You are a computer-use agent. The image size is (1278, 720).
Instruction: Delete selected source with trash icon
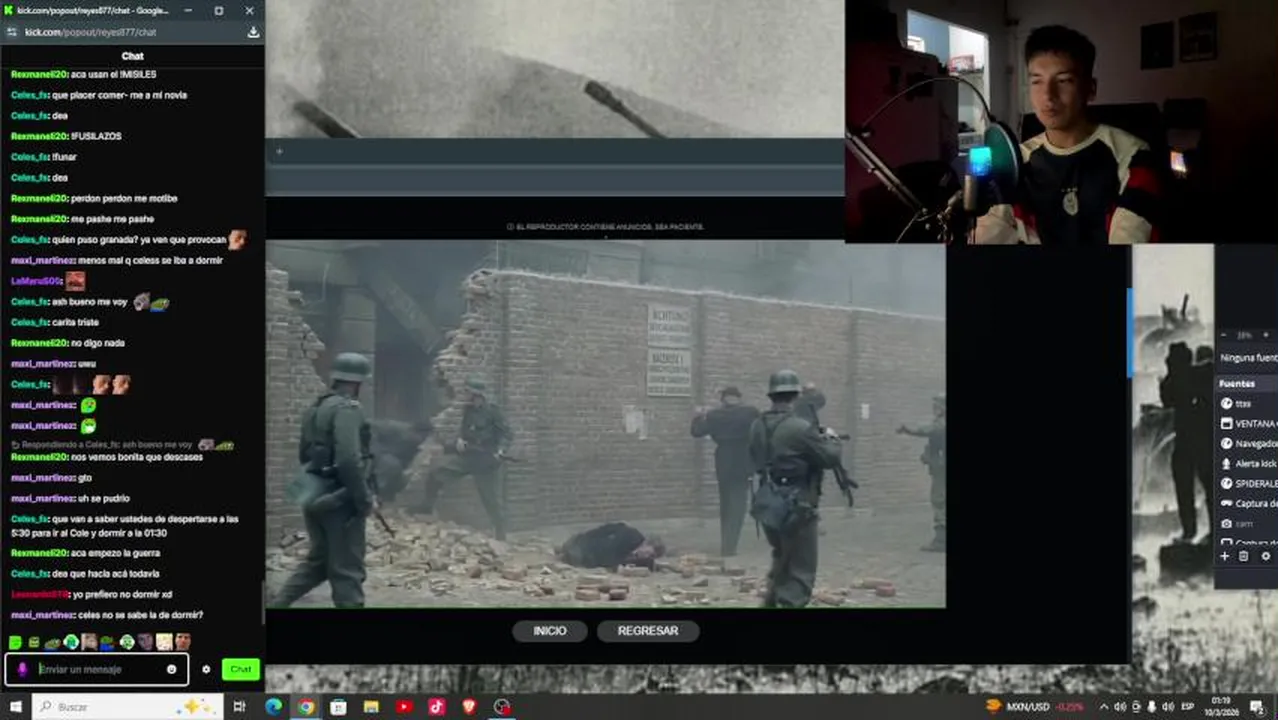click(1244, 556)
